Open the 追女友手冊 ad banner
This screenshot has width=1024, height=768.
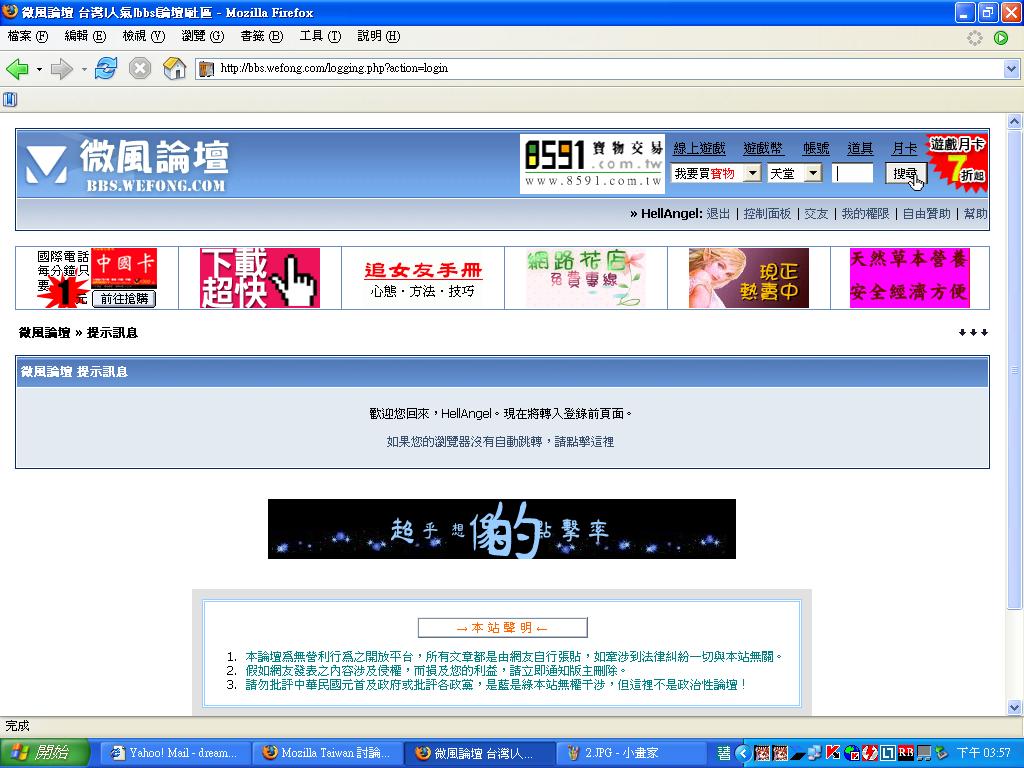point(423,278)
